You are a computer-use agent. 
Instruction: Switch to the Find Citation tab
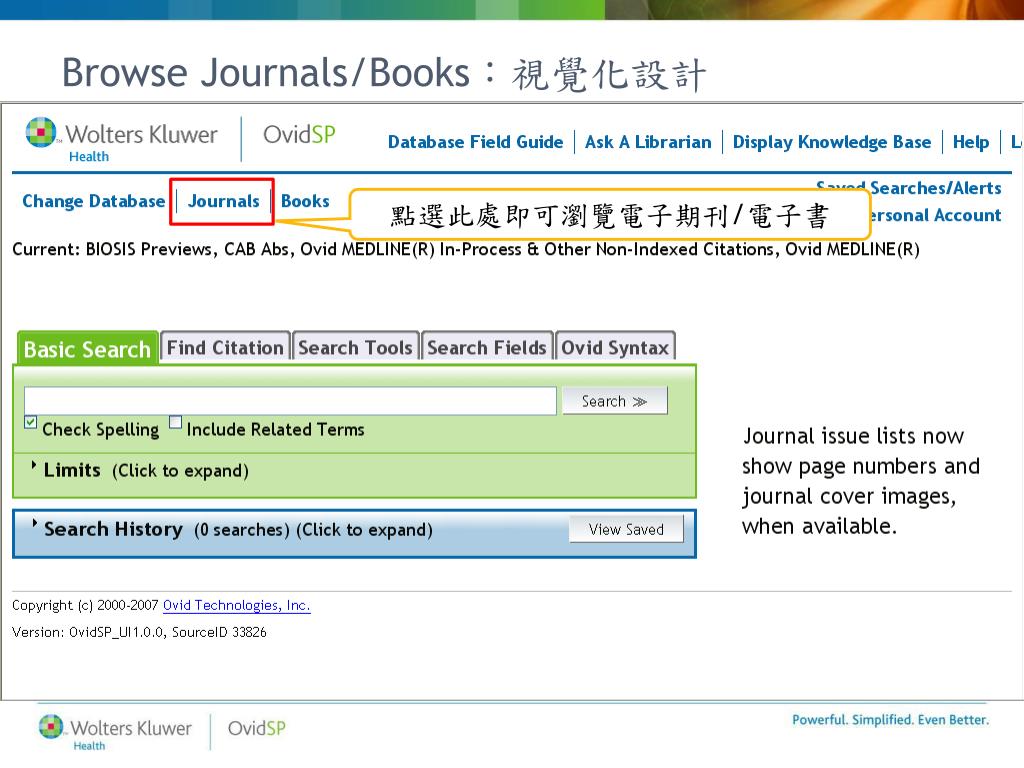point(225,347)
